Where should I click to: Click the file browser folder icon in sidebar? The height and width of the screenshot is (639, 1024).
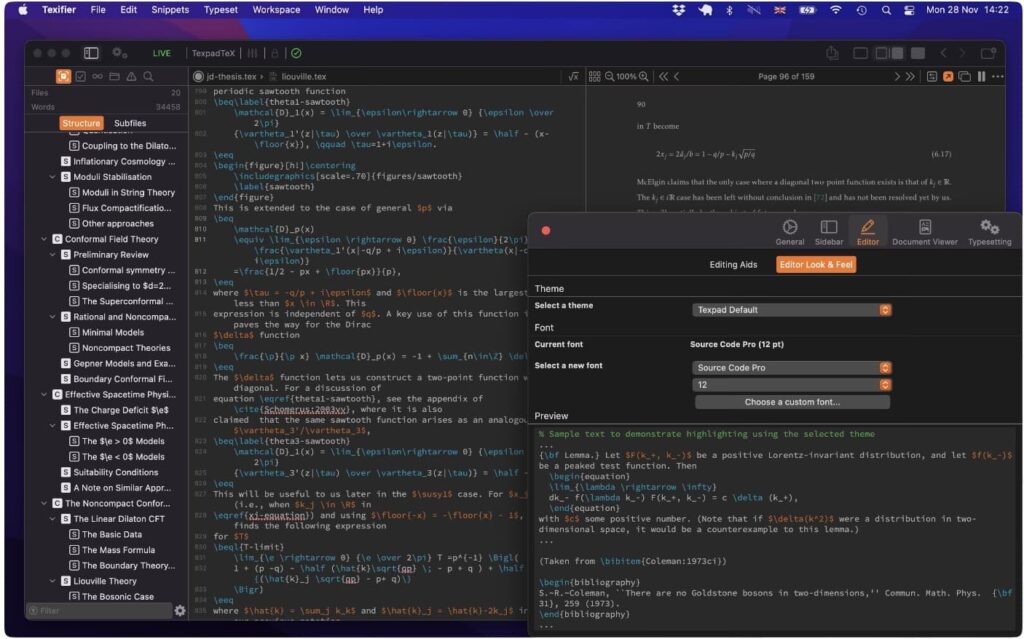click(x=114, y=77)
